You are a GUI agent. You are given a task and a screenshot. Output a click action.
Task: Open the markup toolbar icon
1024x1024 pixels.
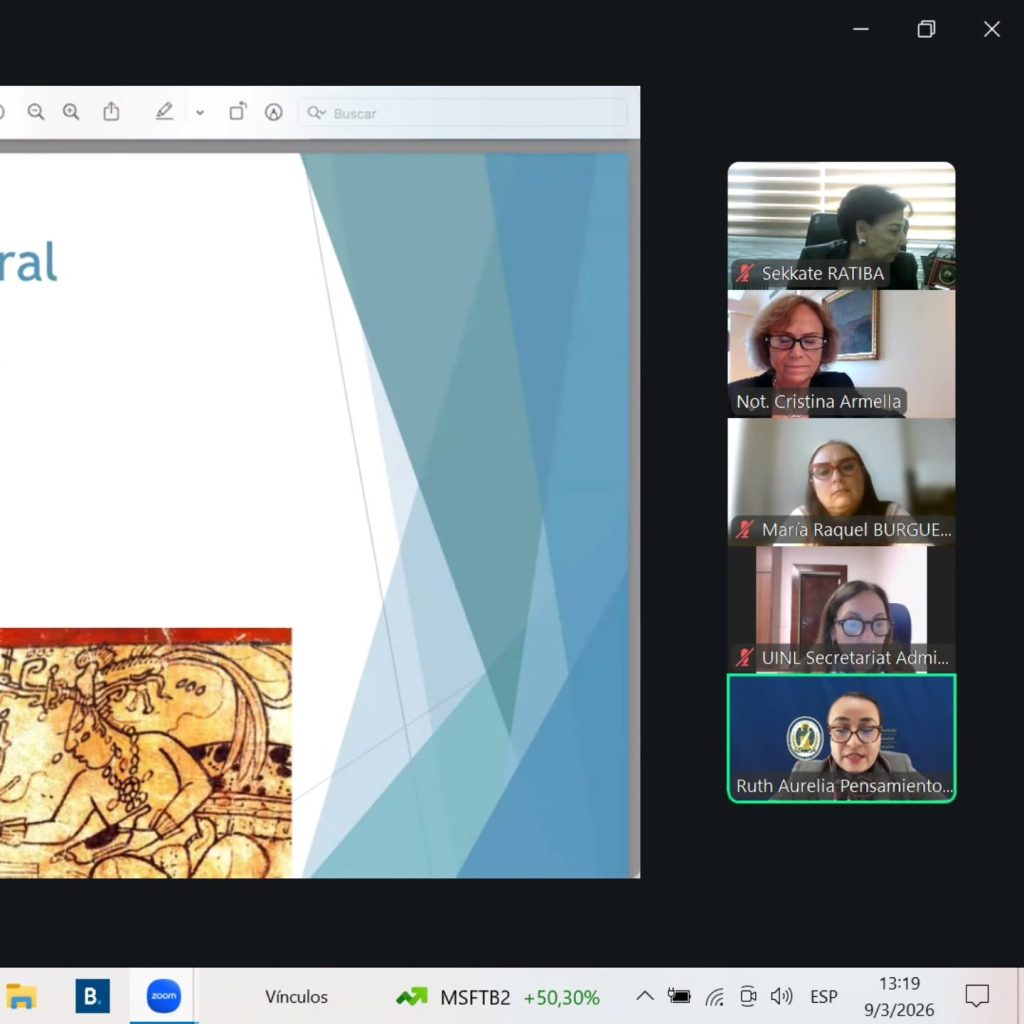tap(273, 112)
